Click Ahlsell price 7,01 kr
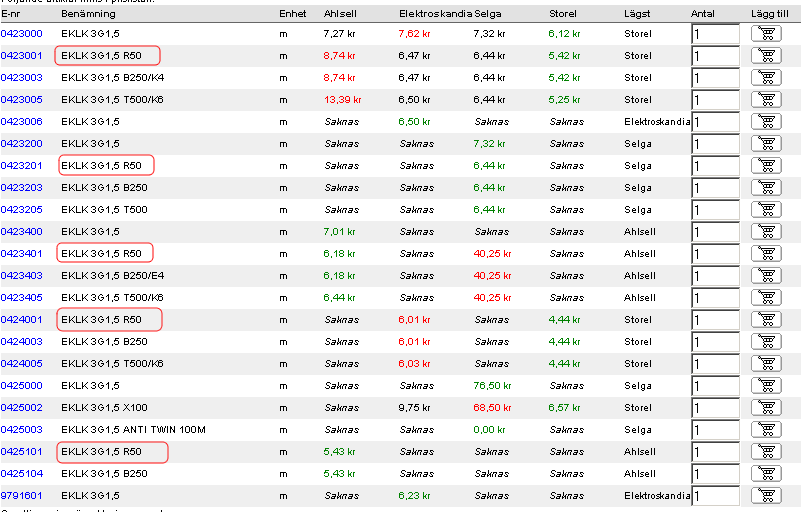This screenshot has width=807, height=512. tap(339, 232)
